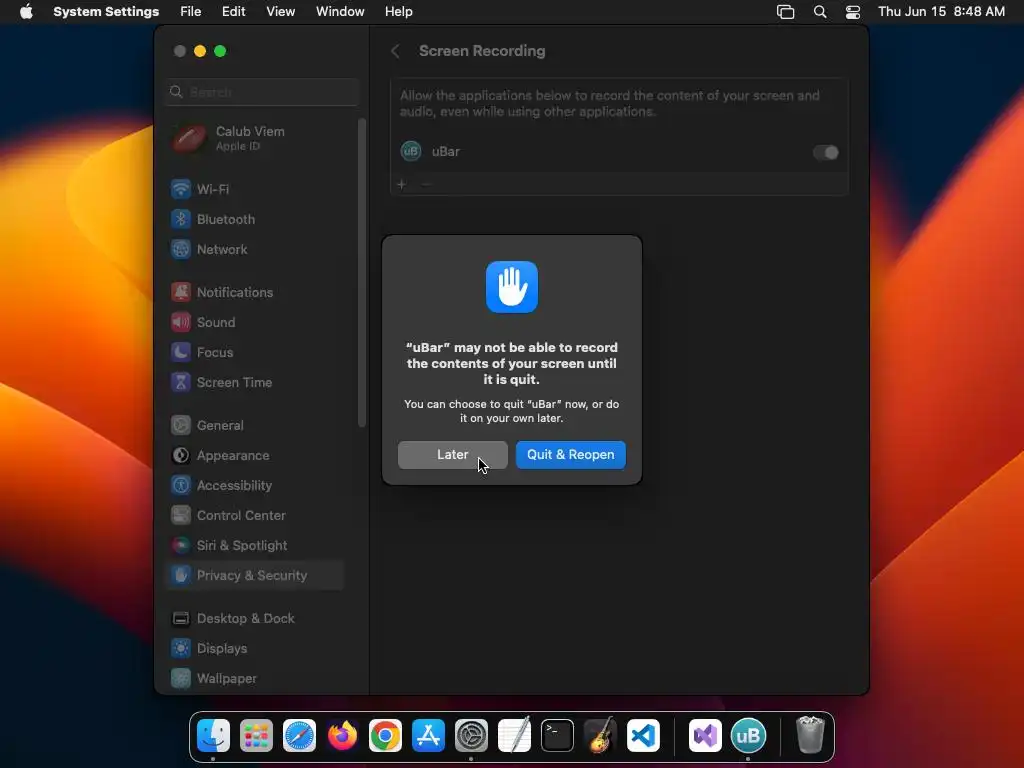Click the Later button in the dialog

(453, 455)
